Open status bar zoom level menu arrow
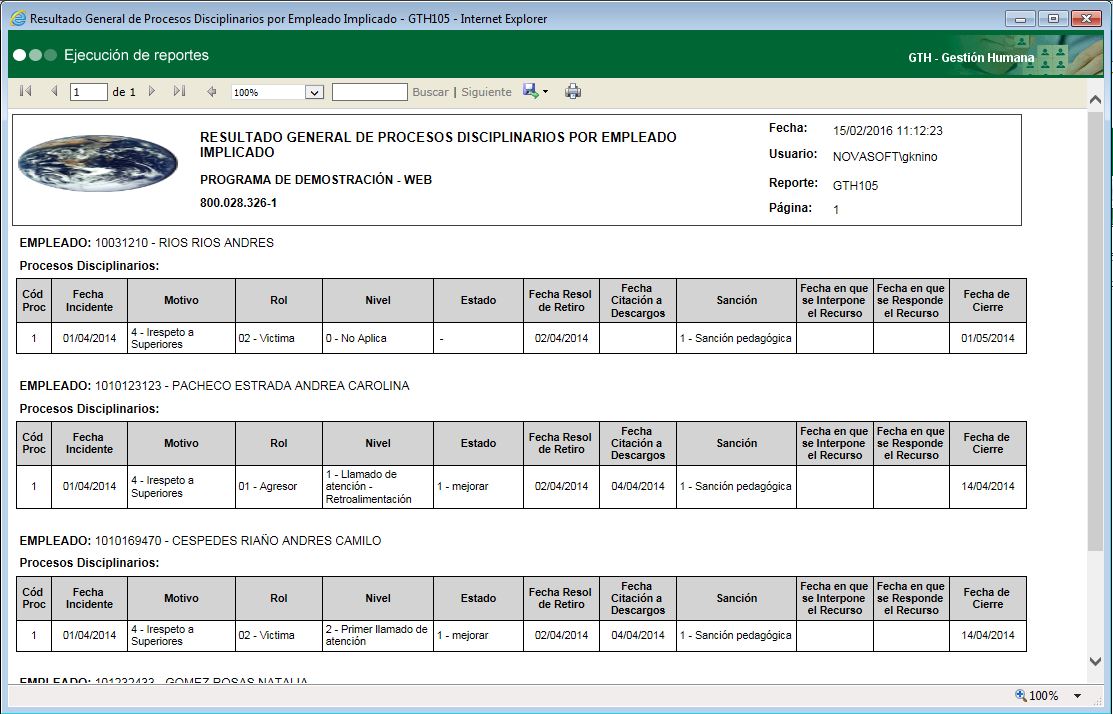Viewport: 1113px width, 714px height. tap(1077, 696)
